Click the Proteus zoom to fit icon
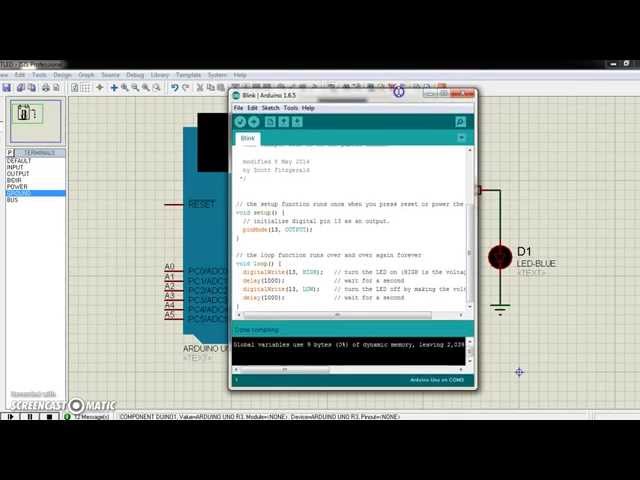 point(145,87)
